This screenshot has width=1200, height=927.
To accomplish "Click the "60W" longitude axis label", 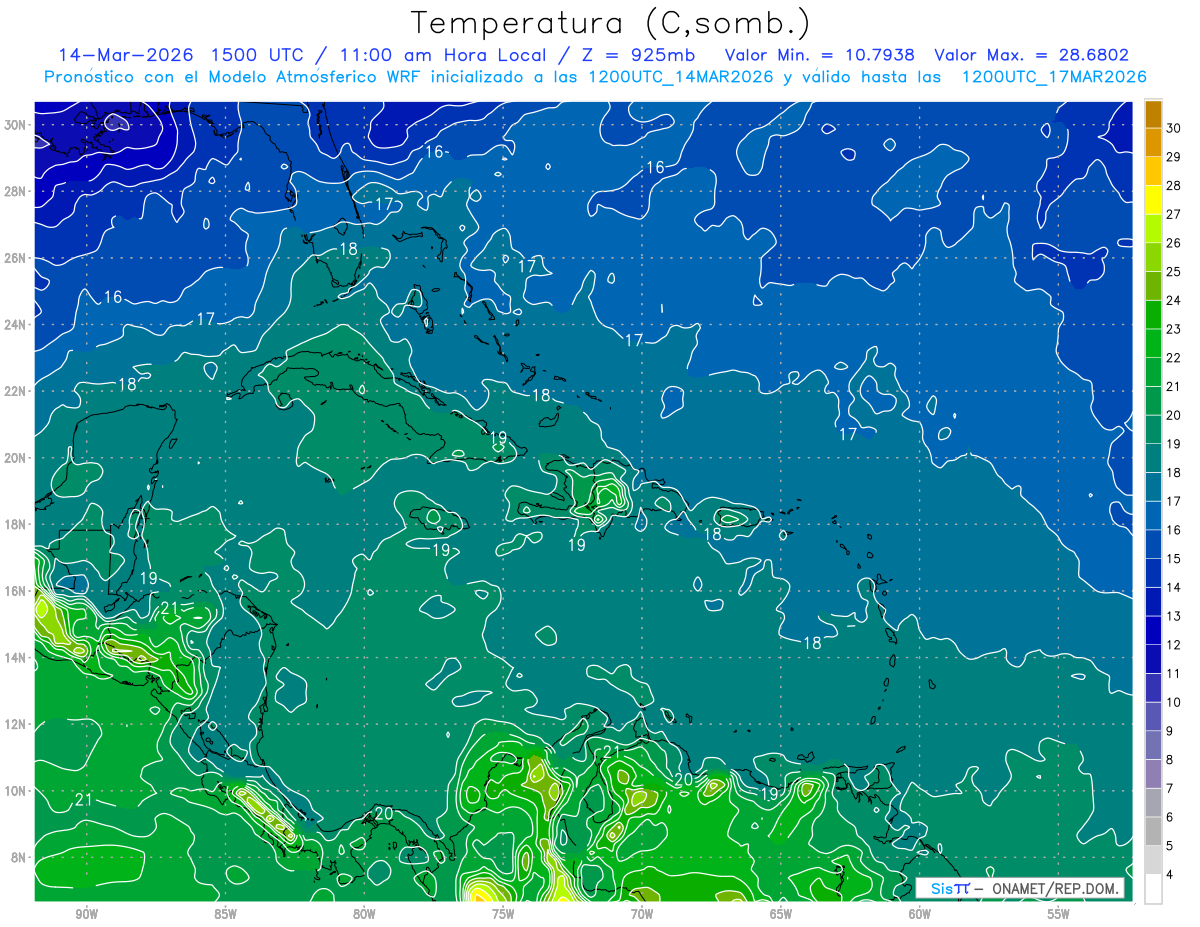I will tap(920, 914).
